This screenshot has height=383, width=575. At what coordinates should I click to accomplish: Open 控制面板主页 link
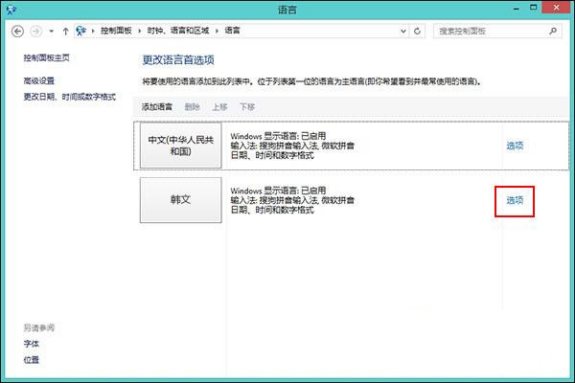pyautogui.click(x=47, y=58)
